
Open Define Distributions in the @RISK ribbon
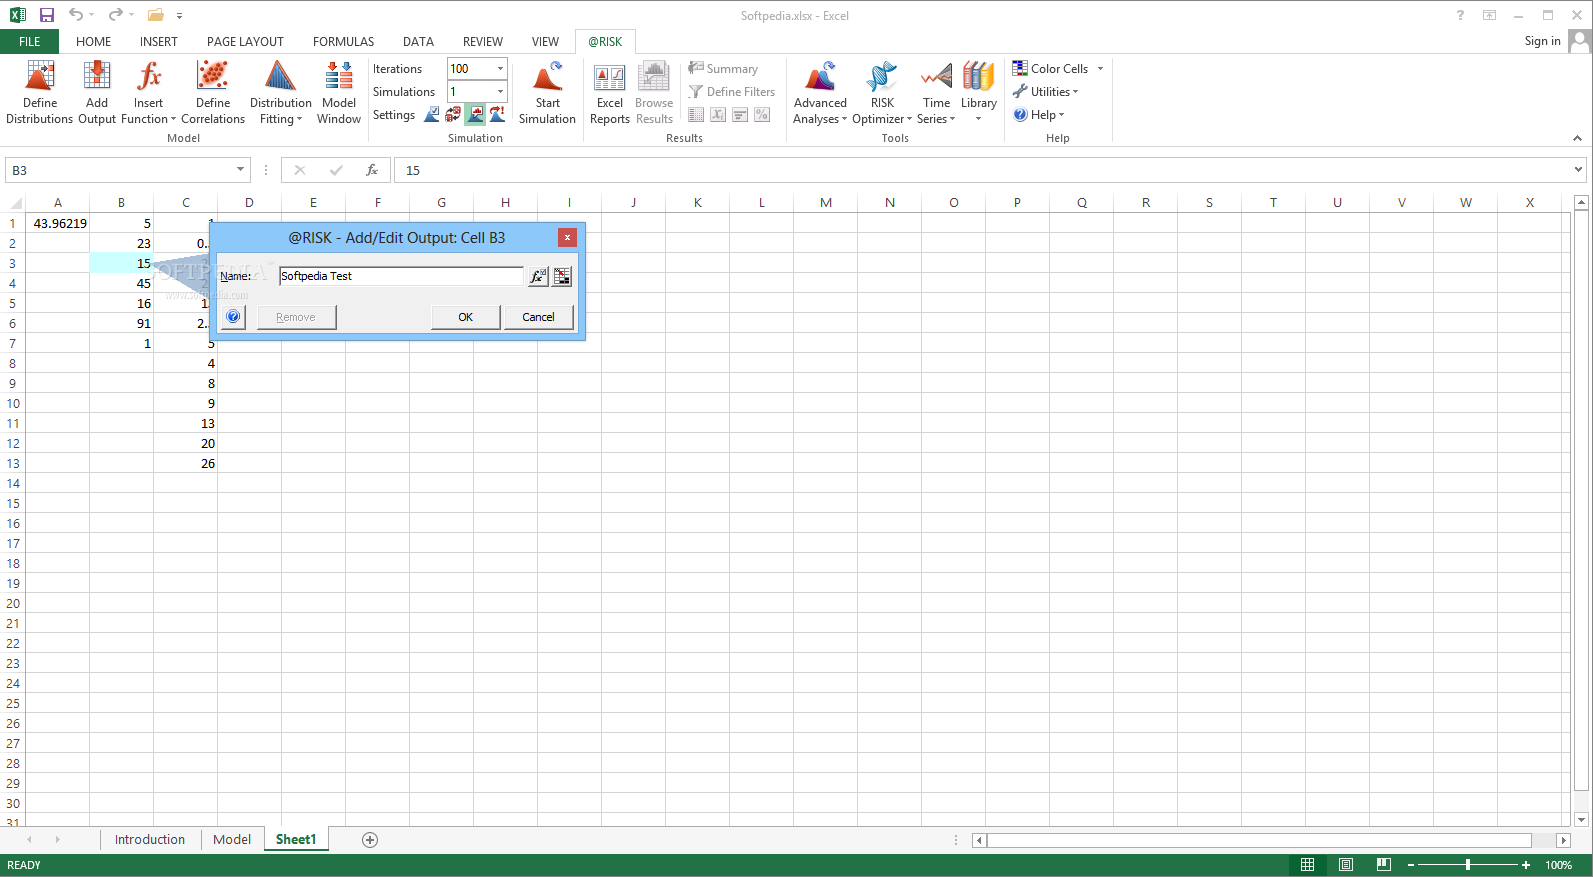[40, 92]
